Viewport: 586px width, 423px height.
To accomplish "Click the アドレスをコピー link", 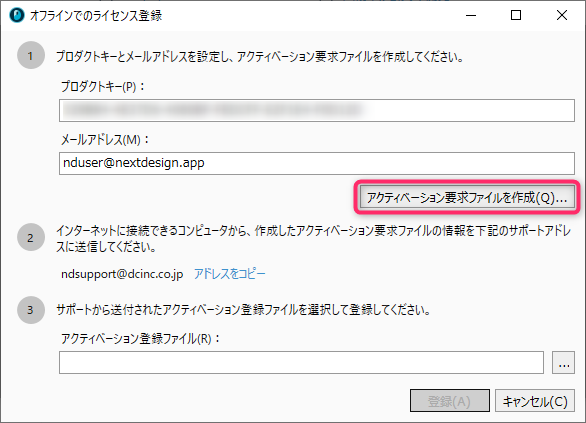I will [x=229, y=274].
